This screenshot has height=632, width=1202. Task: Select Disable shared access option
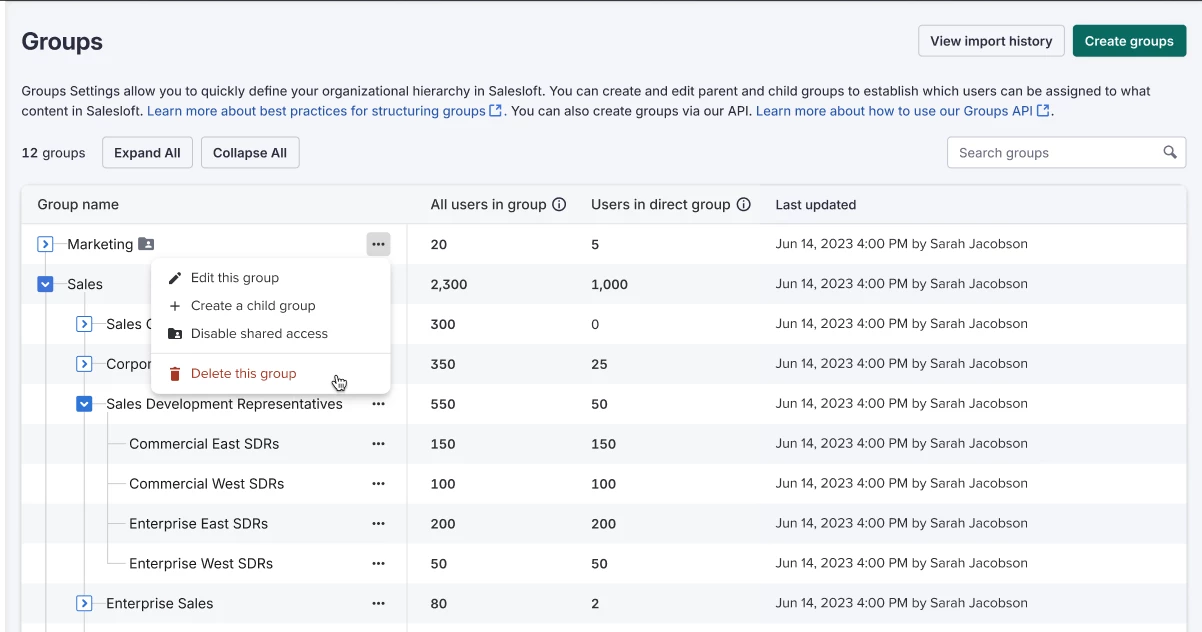pyautogui.click(x=259, y=334)
